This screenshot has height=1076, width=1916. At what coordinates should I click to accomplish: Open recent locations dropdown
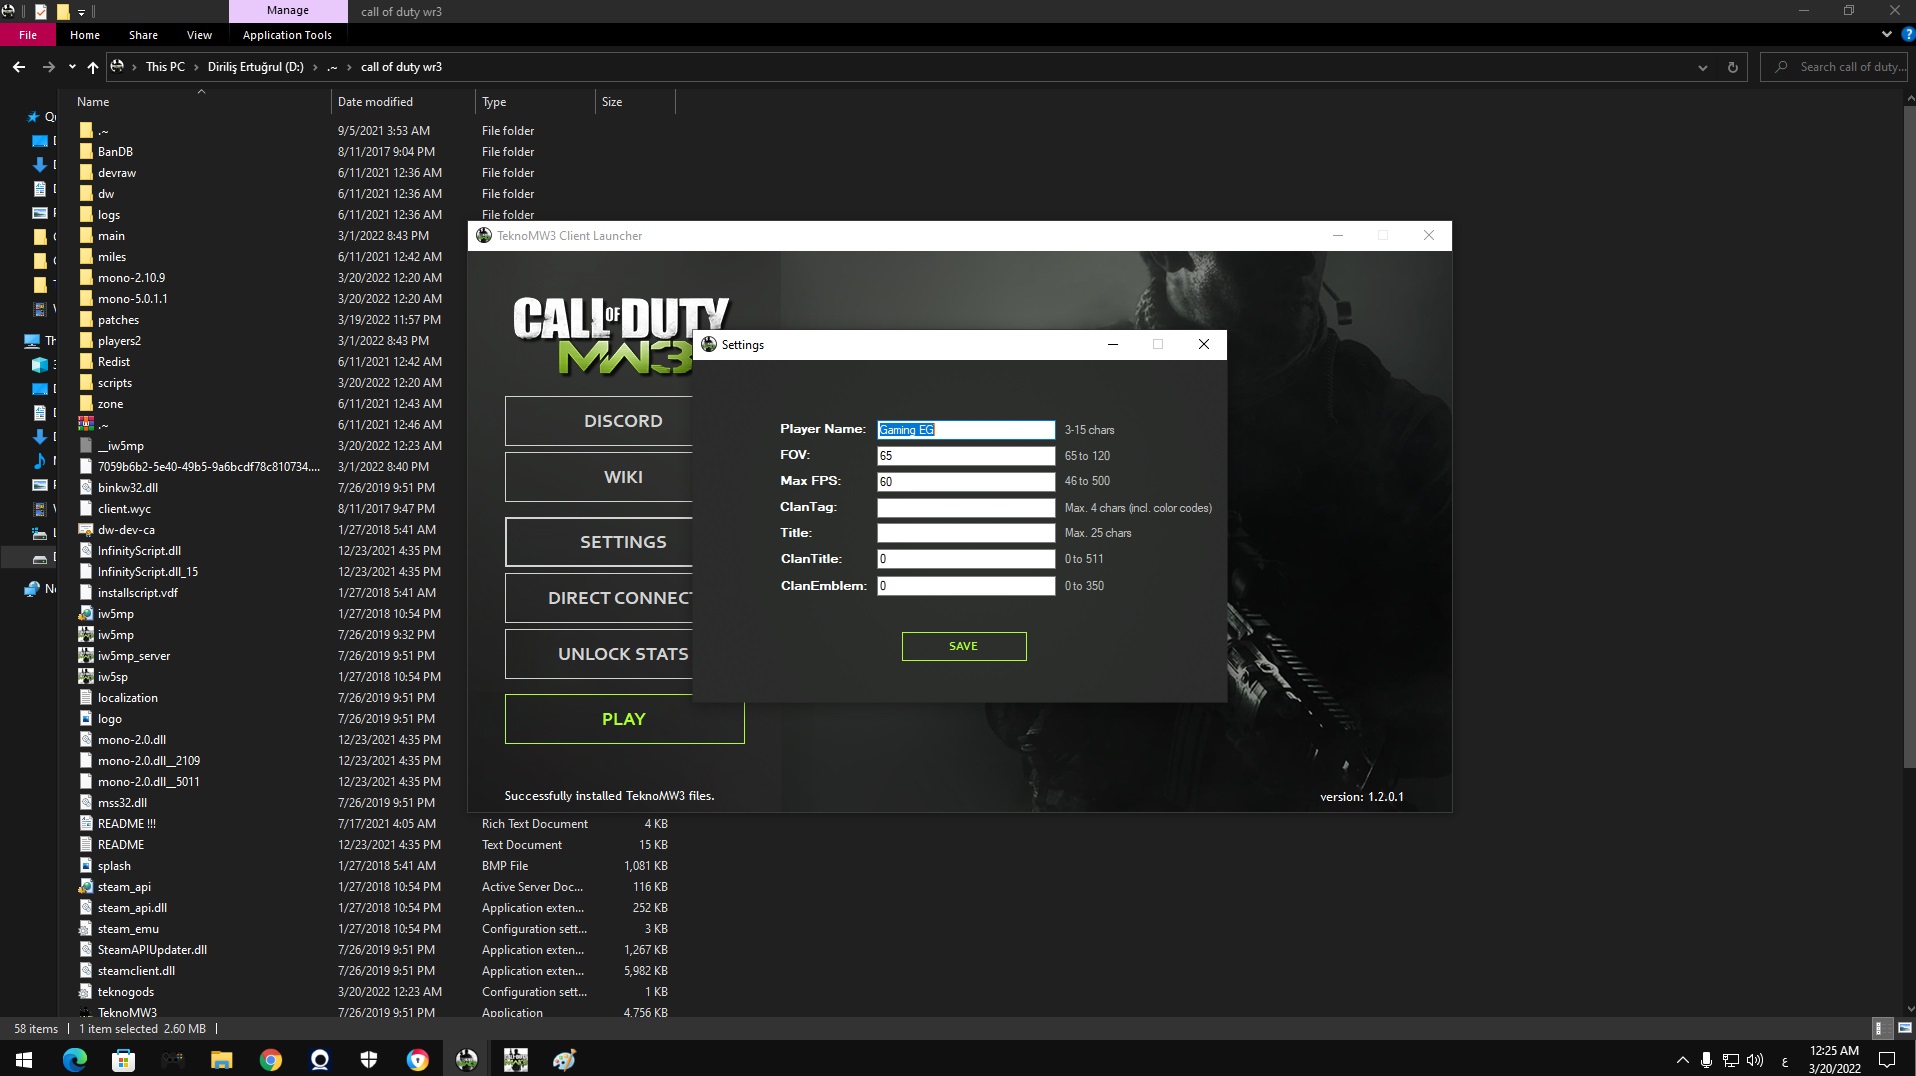72,67
